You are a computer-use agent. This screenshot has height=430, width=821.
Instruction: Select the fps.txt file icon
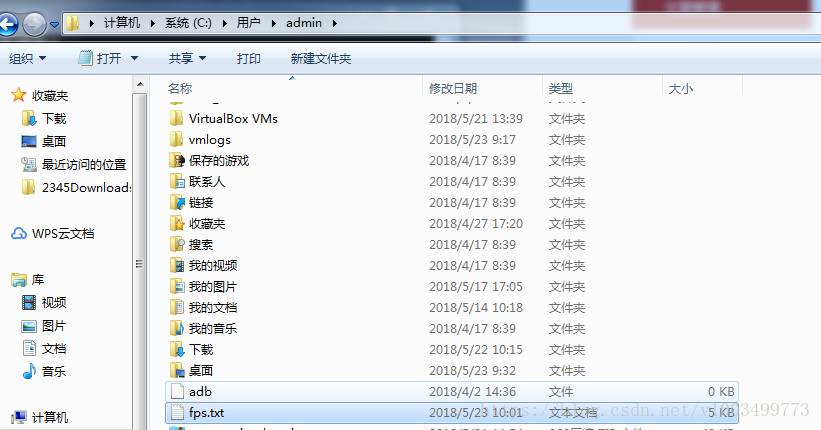(x=177, y=413)
